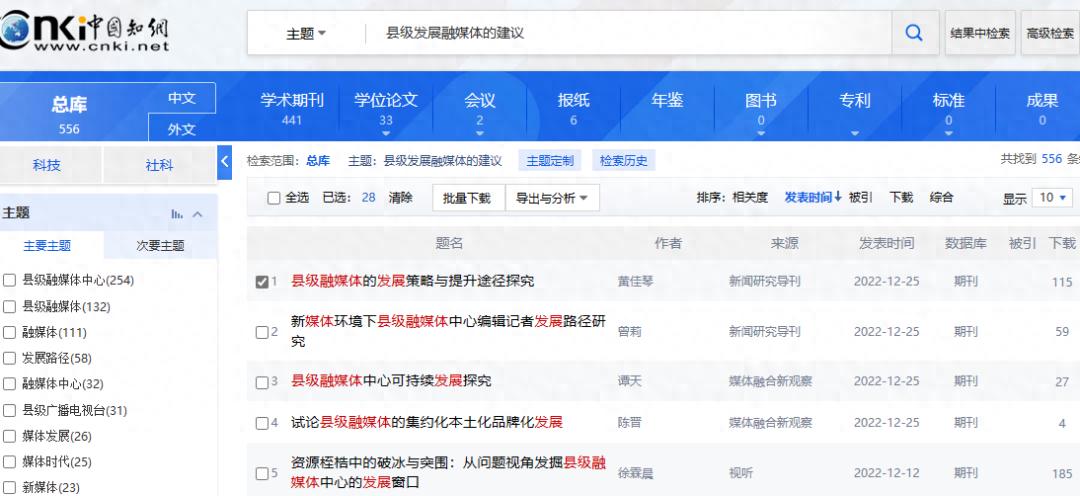Open the topic chart visualization icon
The image size is (1080, 496).
(x=177, y=213)
